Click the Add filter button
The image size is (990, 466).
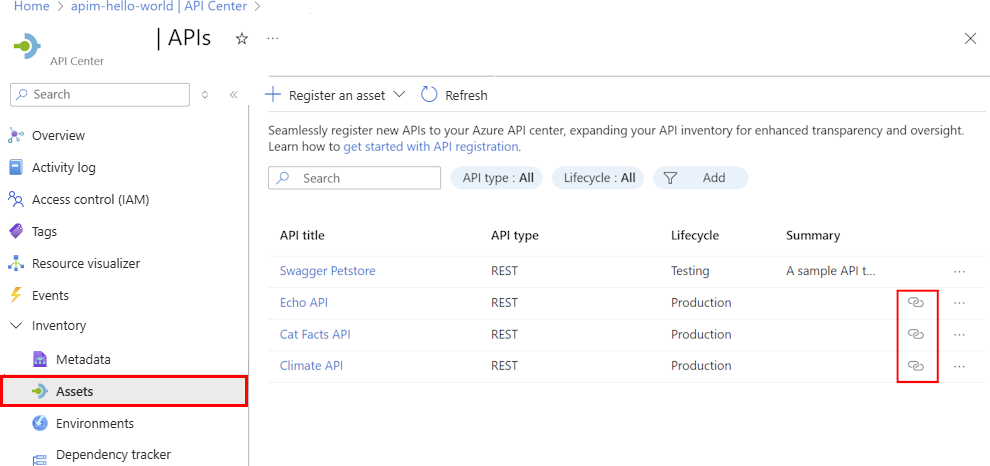pos(700,178)
